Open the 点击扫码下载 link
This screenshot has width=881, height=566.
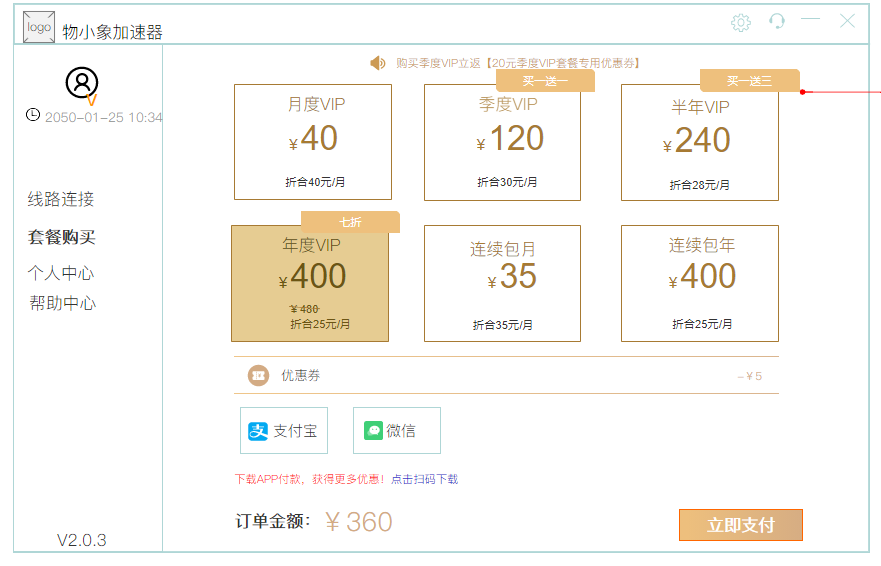pyautogui.click(x=424, y=479)
